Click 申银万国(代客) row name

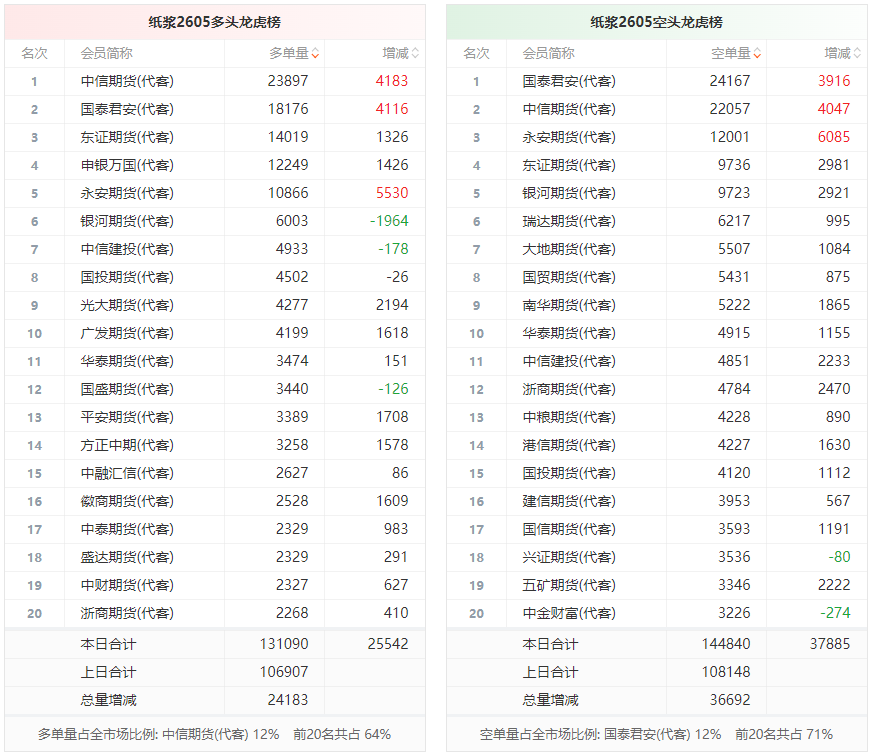pos(127,165)
